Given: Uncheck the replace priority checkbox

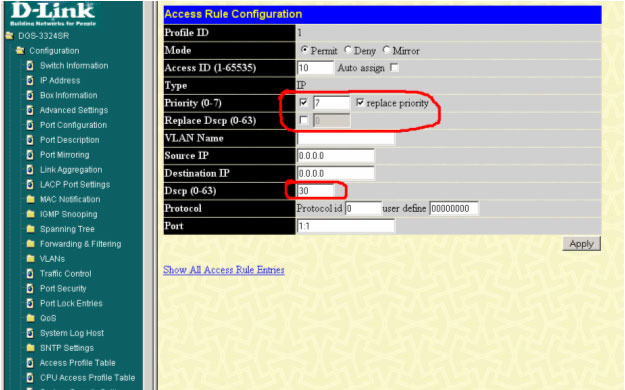Looking at the screenshot, I should tap(360, 103).
